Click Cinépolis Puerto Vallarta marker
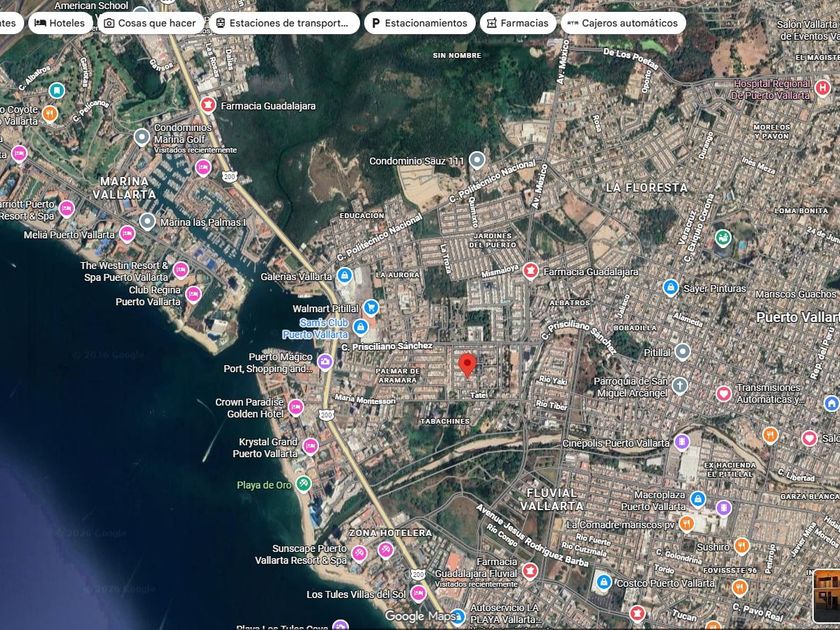840x630 pixels. [681, 442]
